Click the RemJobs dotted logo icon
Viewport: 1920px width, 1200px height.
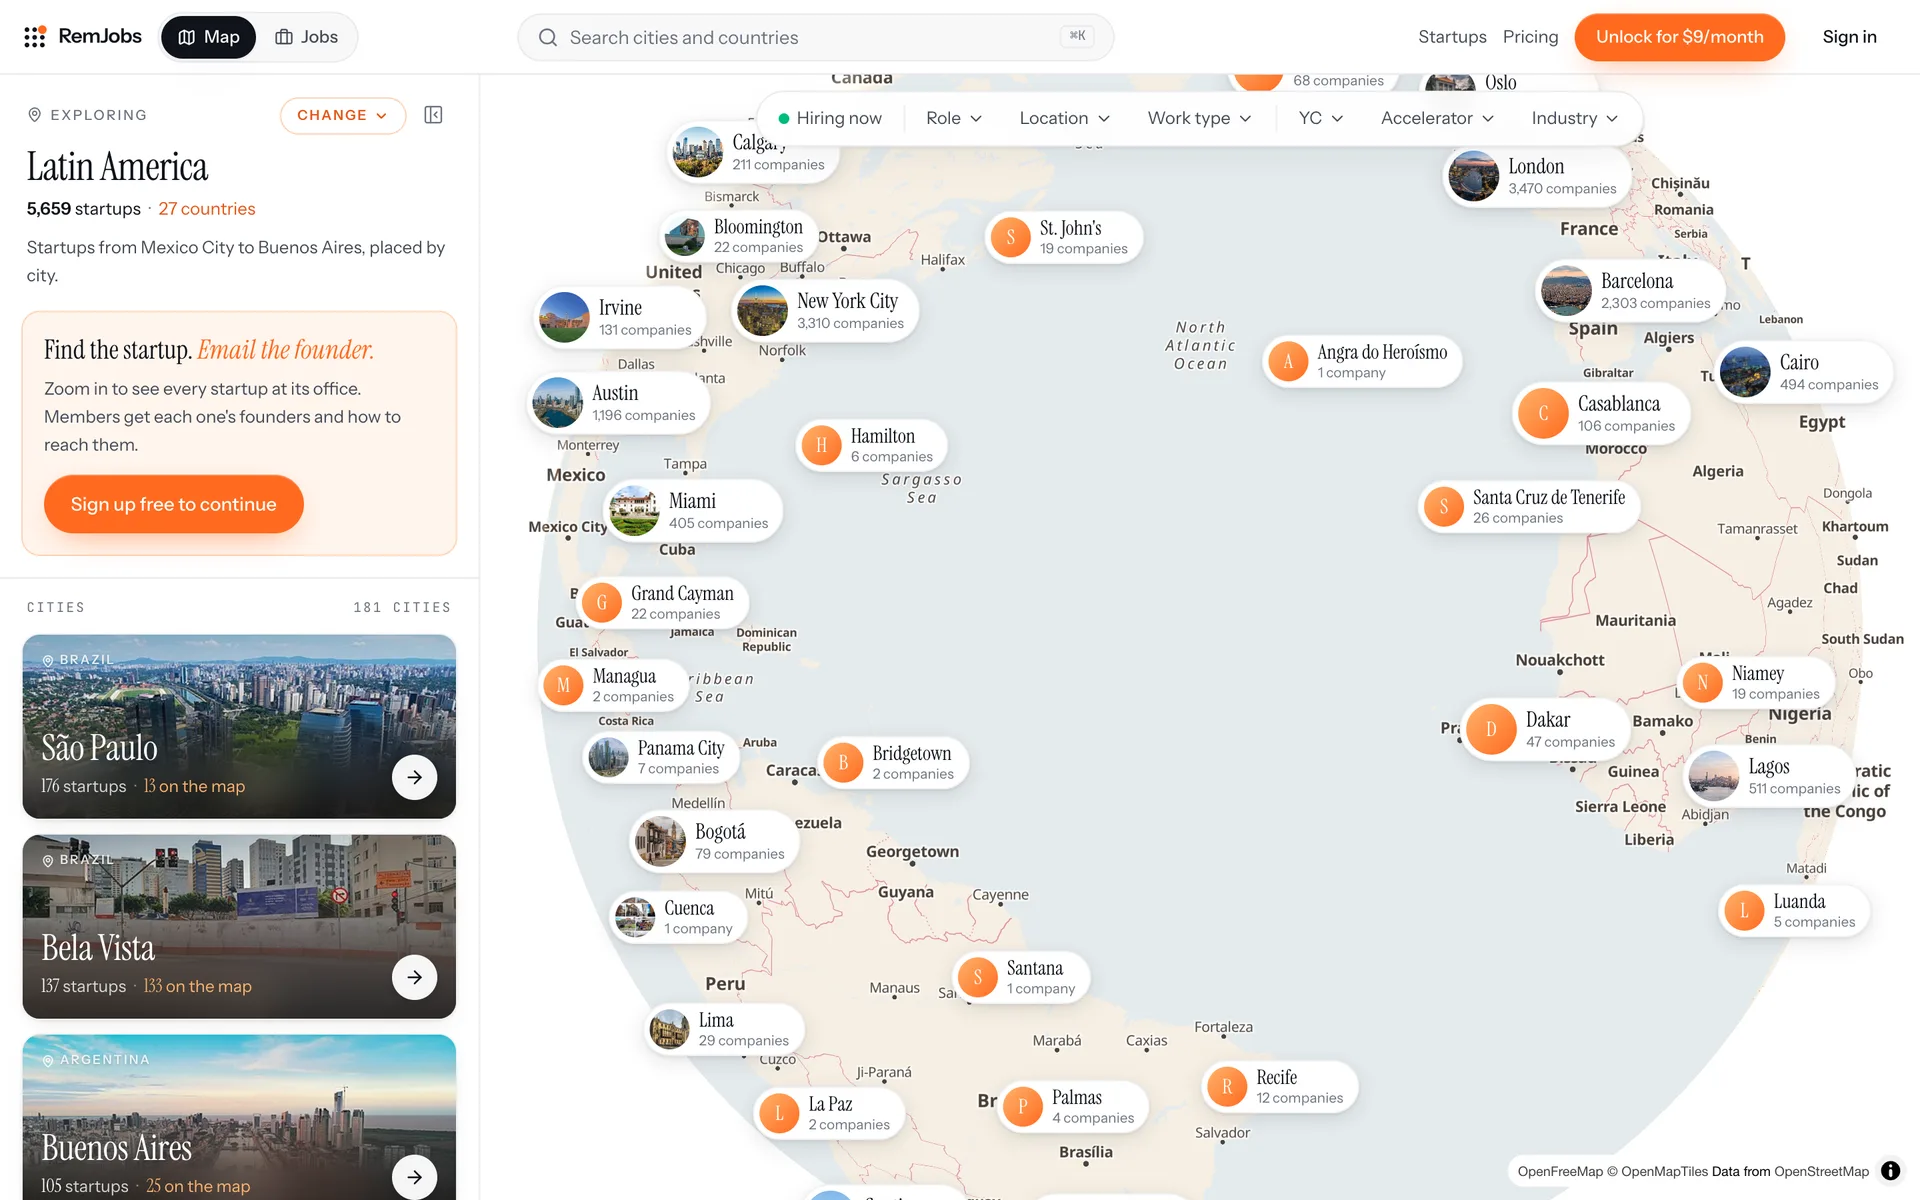point(35,37)
